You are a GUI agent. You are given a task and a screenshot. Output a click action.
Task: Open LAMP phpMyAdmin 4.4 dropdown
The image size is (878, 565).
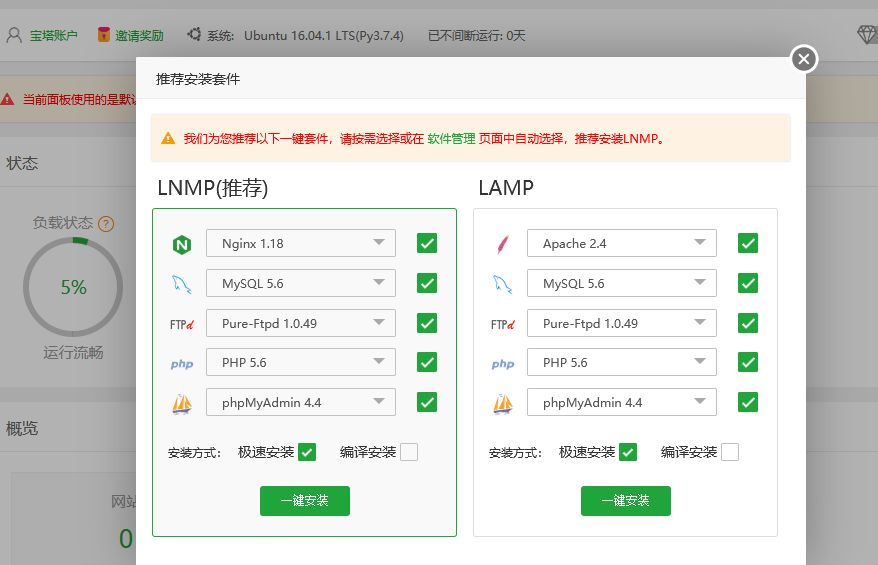(x=622, y=402)
